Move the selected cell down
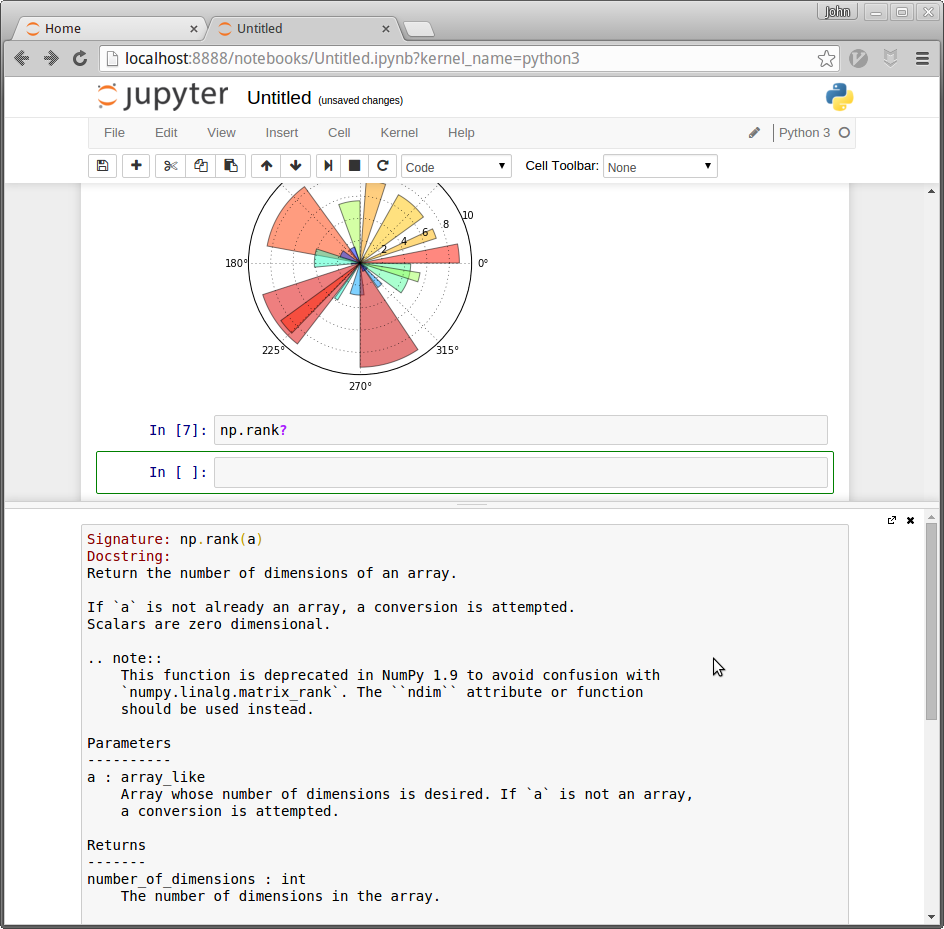Screen dimensions: 944x929 pos(295,166)
